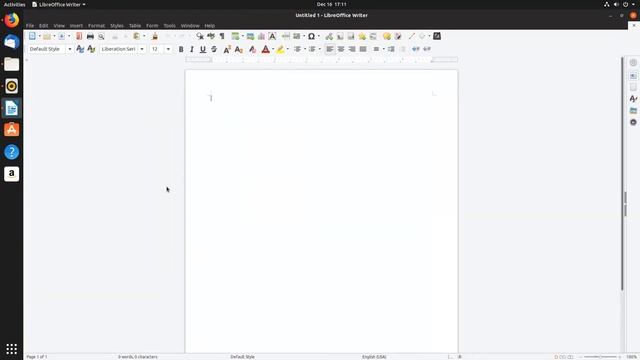Toggle Italic formatting
The height and width of the screenshot is (360, 640).
point(192,49)
